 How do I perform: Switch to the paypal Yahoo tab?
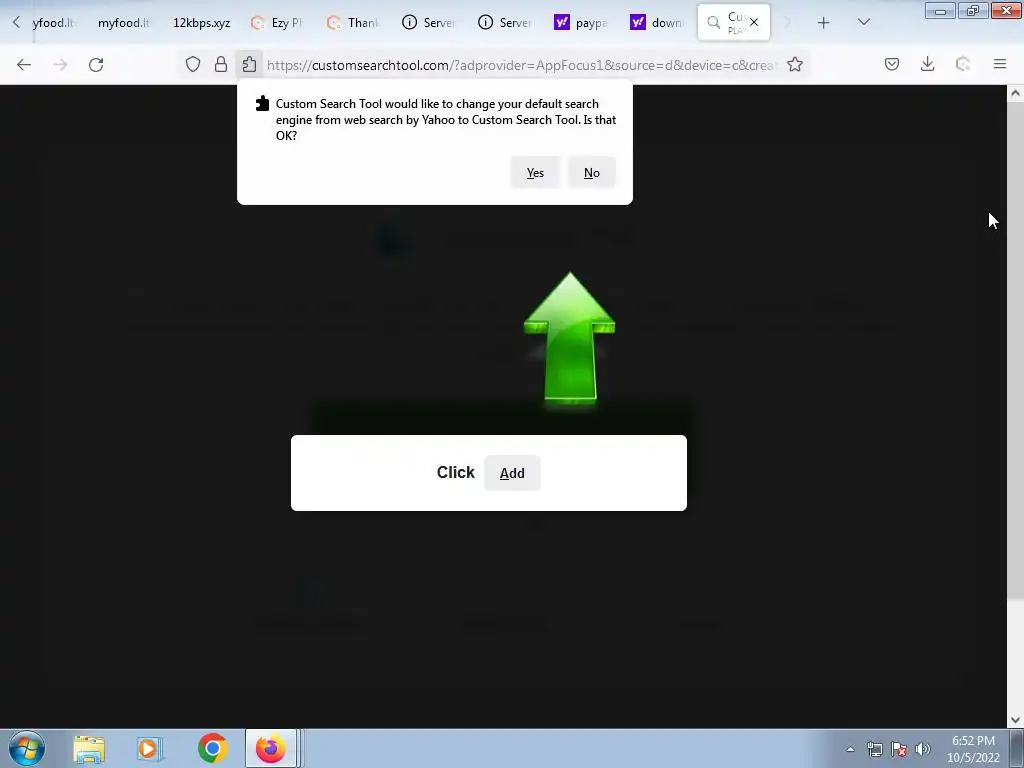coord(581,22)
